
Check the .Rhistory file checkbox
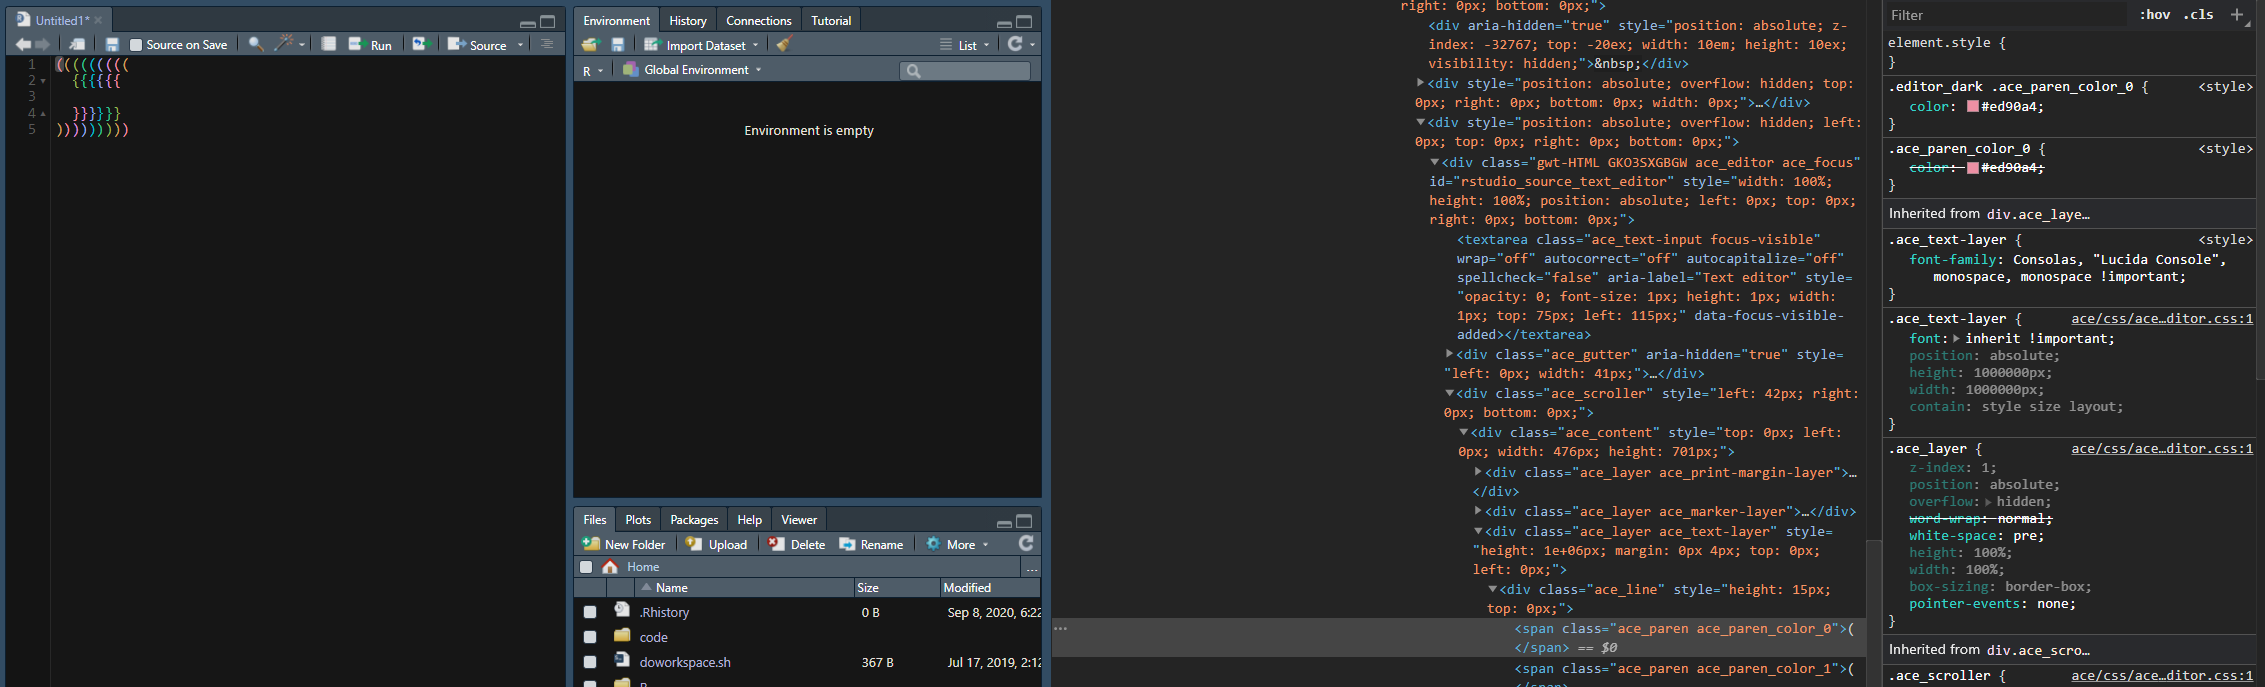coord(590,612)
